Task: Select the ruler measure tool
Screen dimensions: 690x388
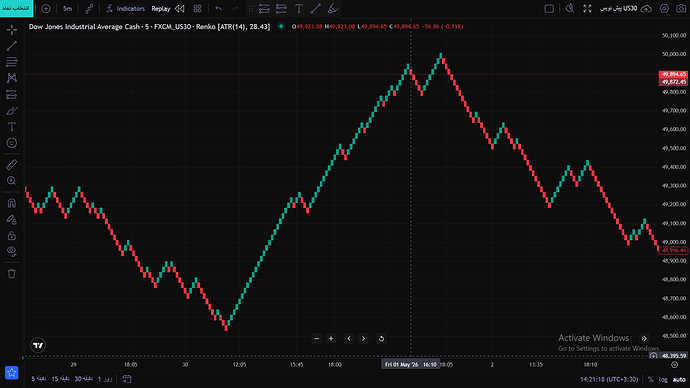Action: tap(12, 165)
